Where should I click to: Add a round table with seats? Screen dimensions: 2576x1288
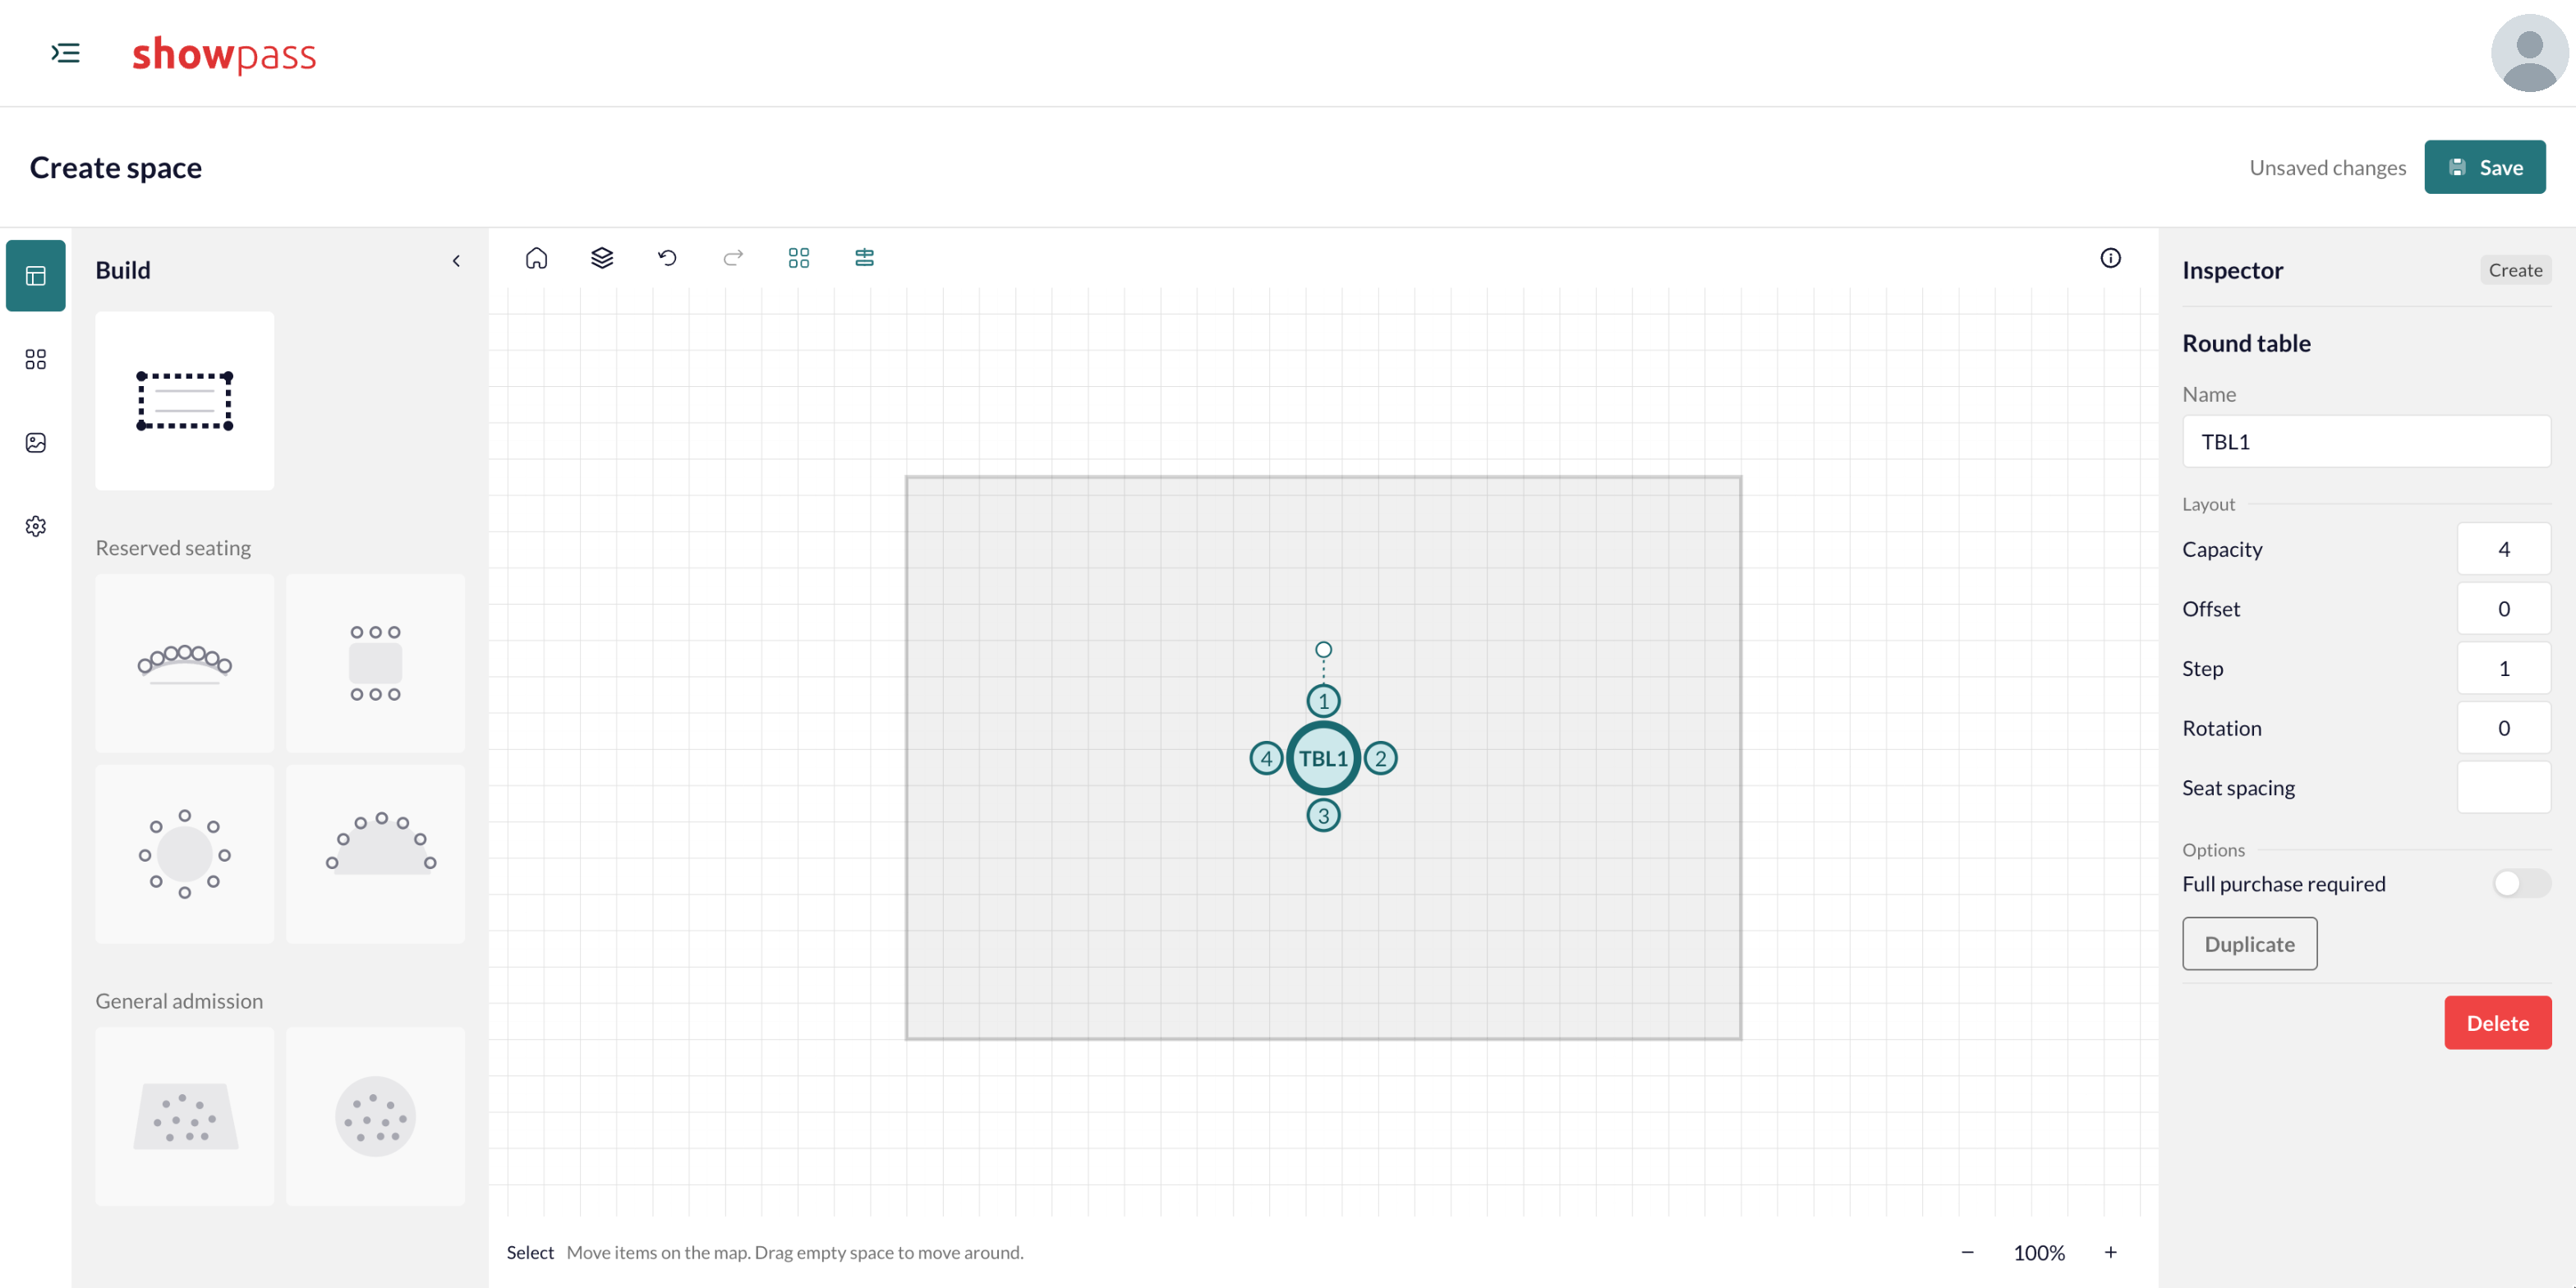(184, 854)
